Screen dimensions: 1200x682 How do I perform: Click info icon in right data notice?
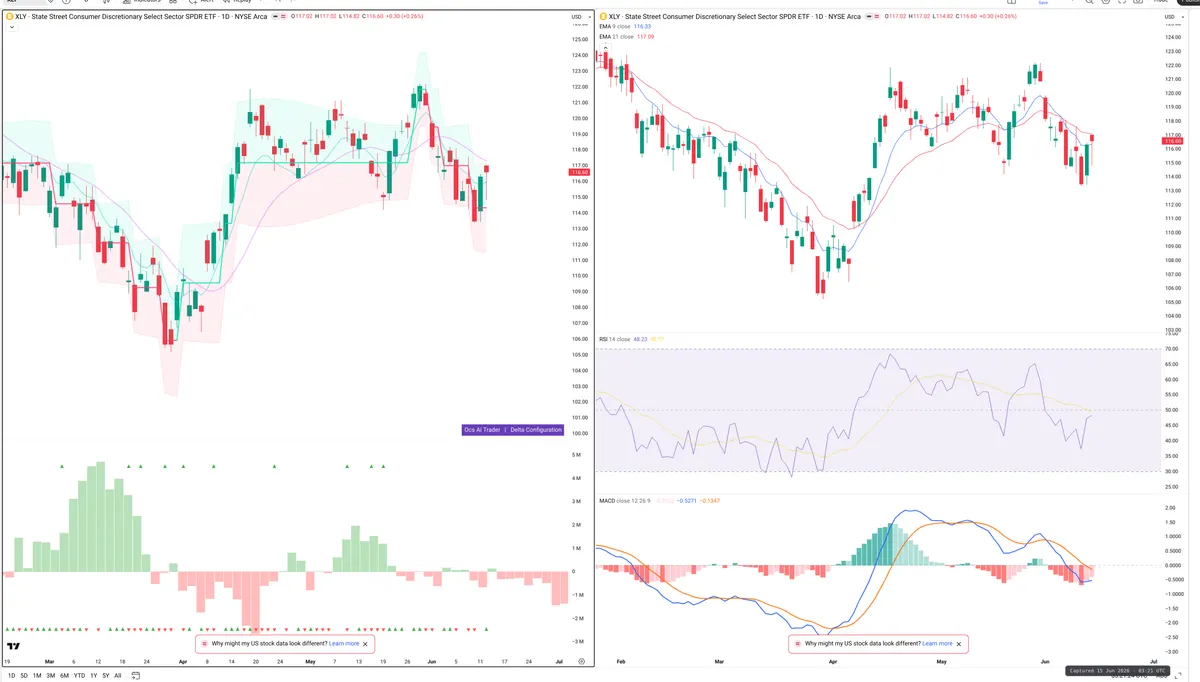(x=798, y=644)
